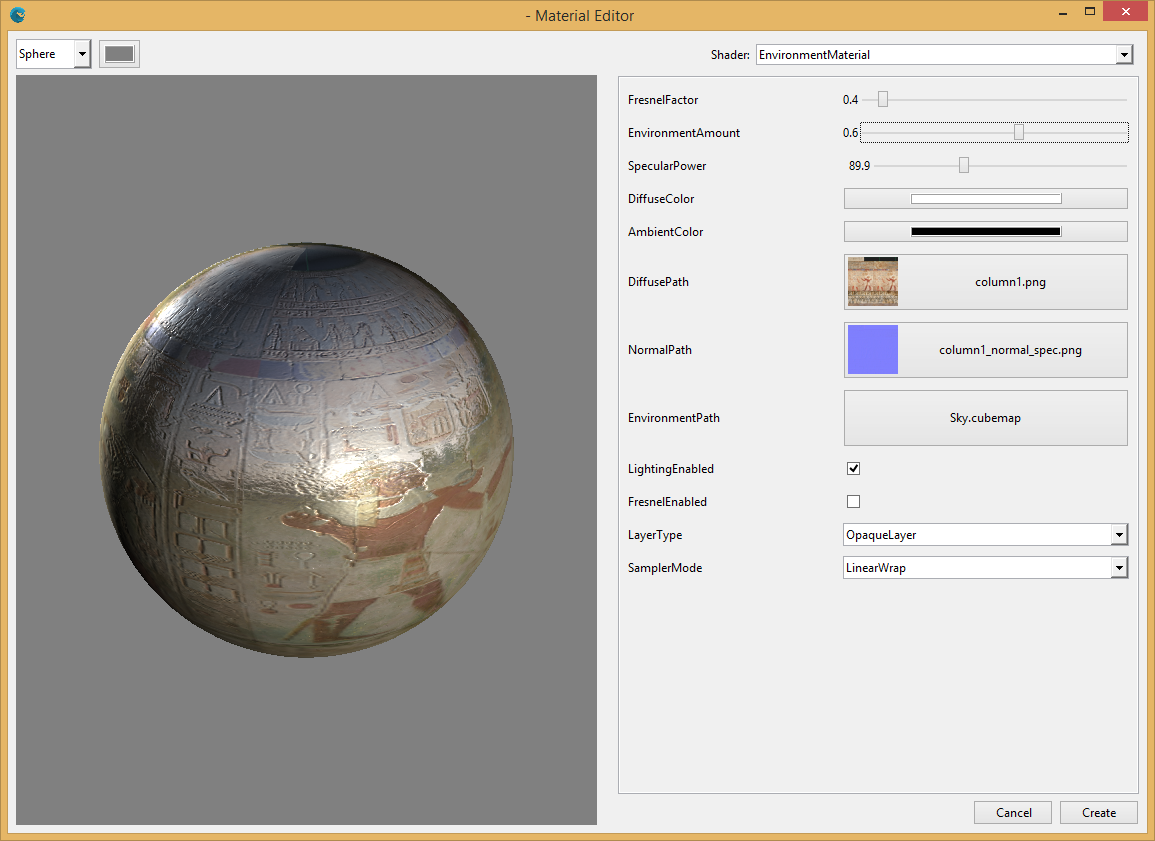This screenshot has height=841, width=1155.
Task: Click the blue normal map thumbnail
Action: [873, 350]
